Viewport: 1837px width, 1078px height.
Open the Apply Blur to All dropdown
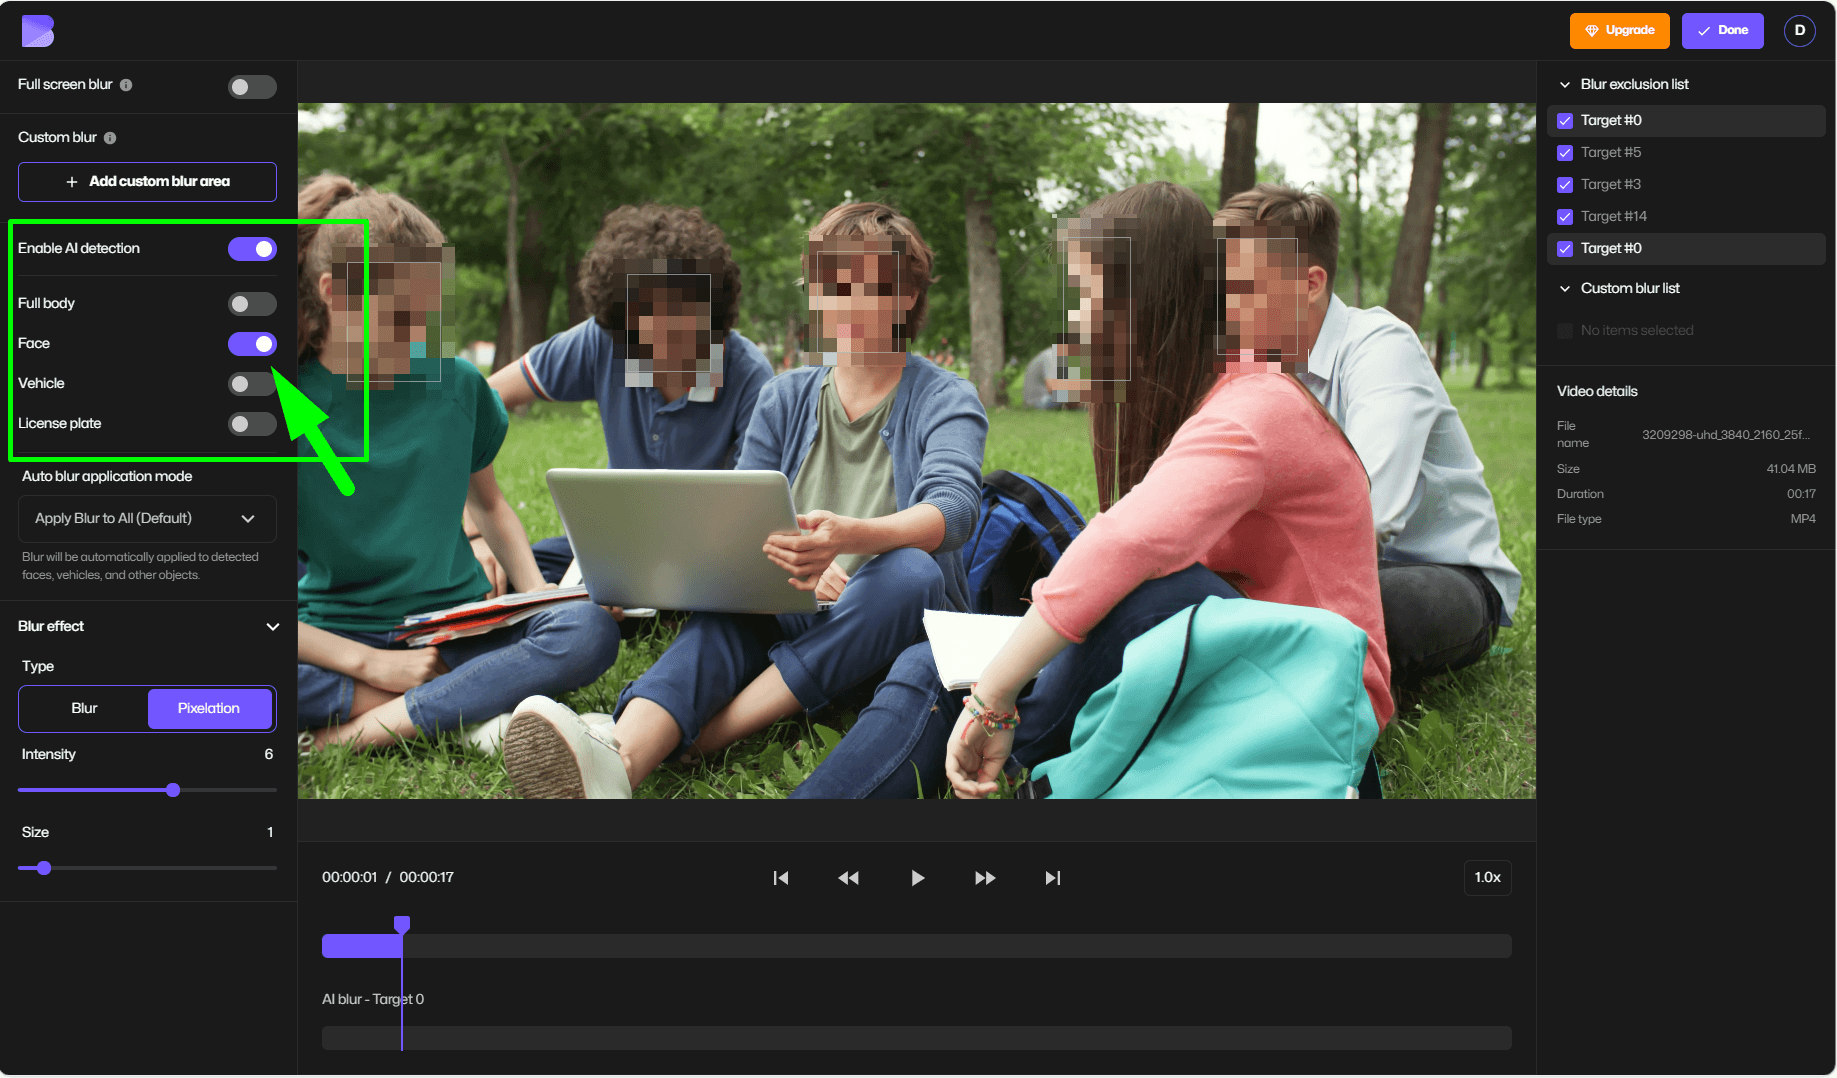[x=146, y=518]
